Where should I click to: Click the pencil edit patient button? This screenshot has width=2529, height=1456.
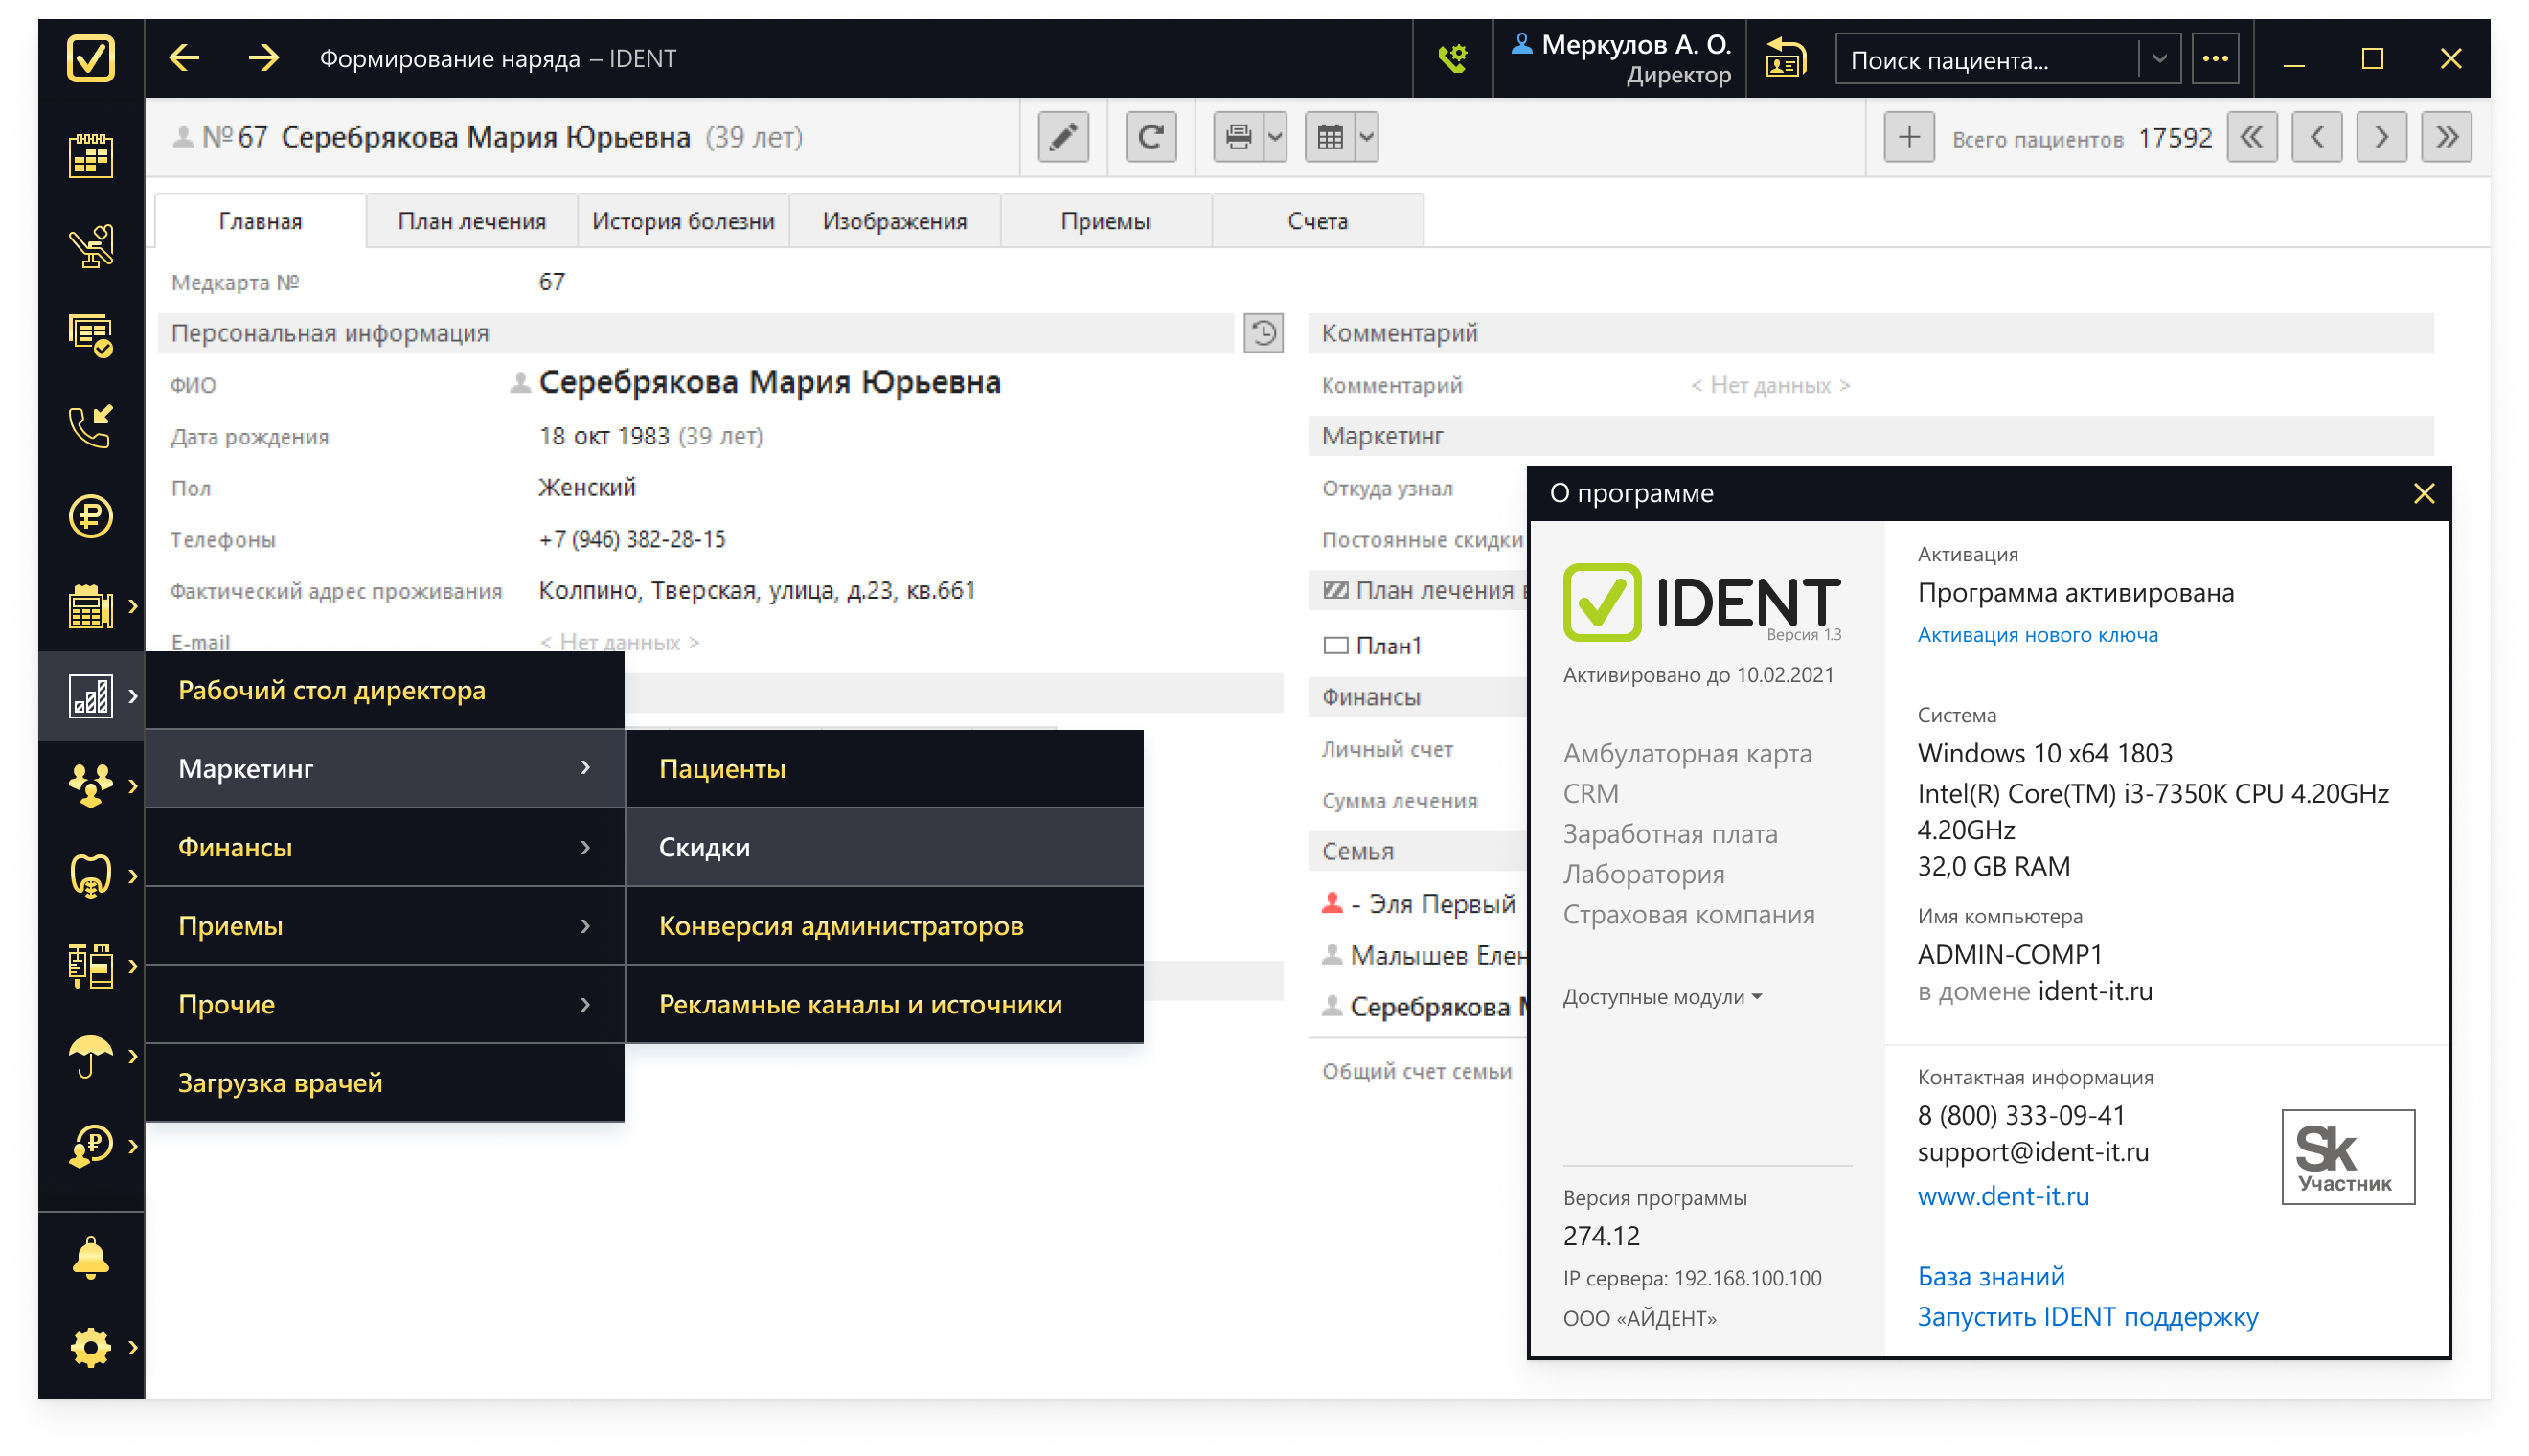click(x=1063, y=137)
